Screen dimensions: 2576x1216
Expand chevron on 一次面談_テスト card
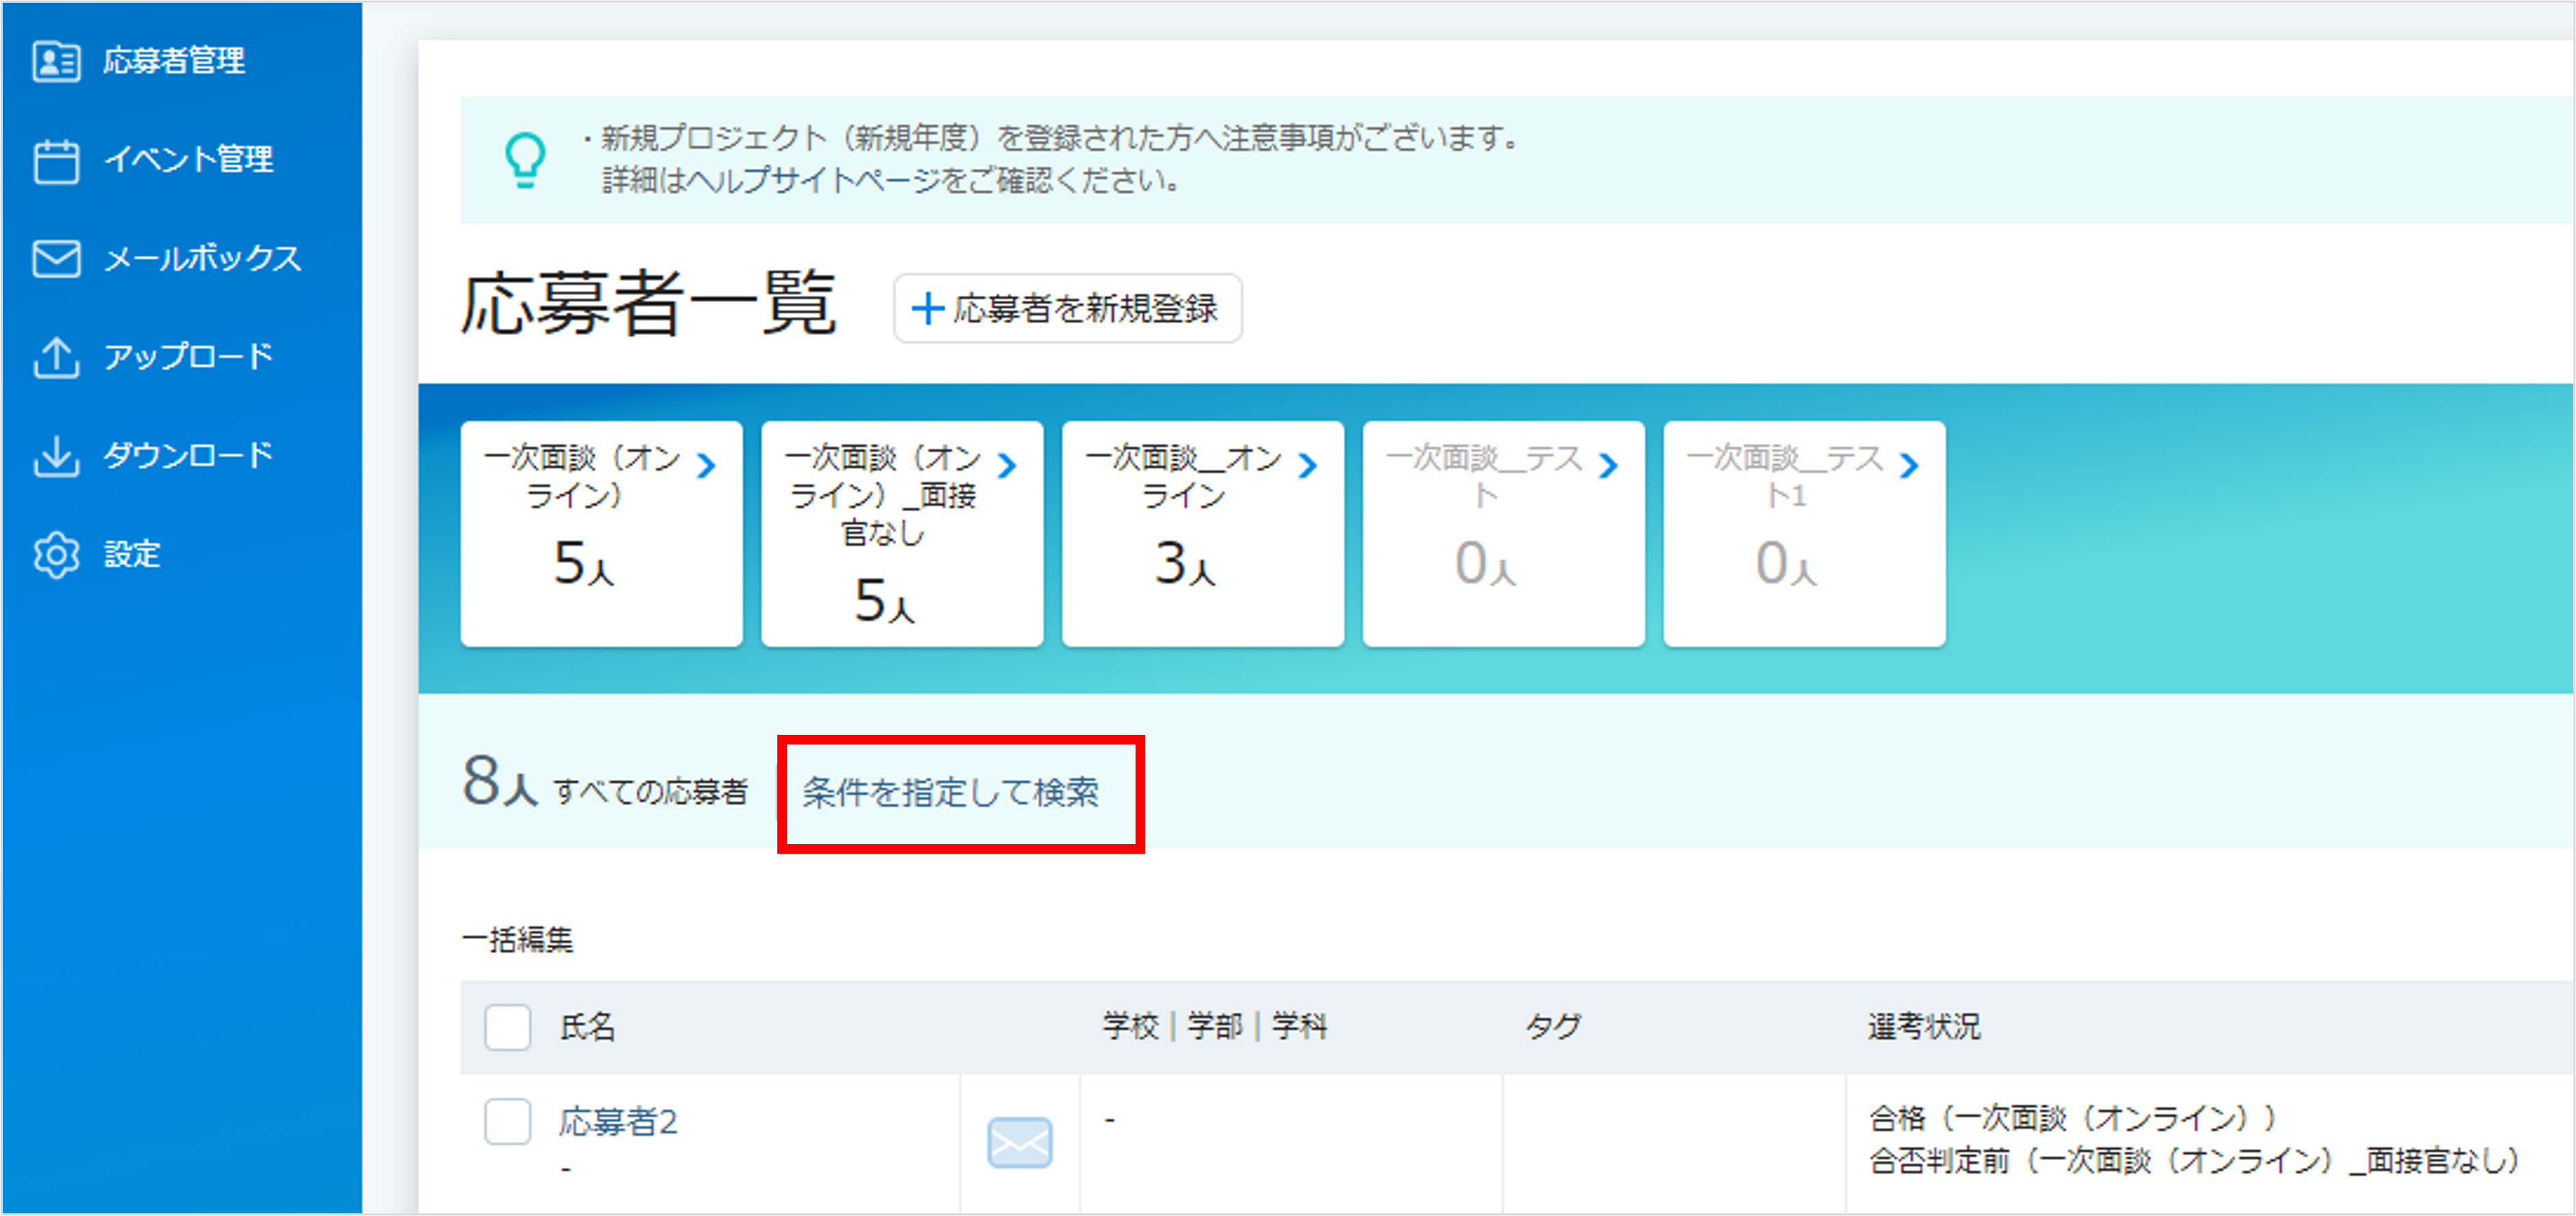click(1609, 465)
